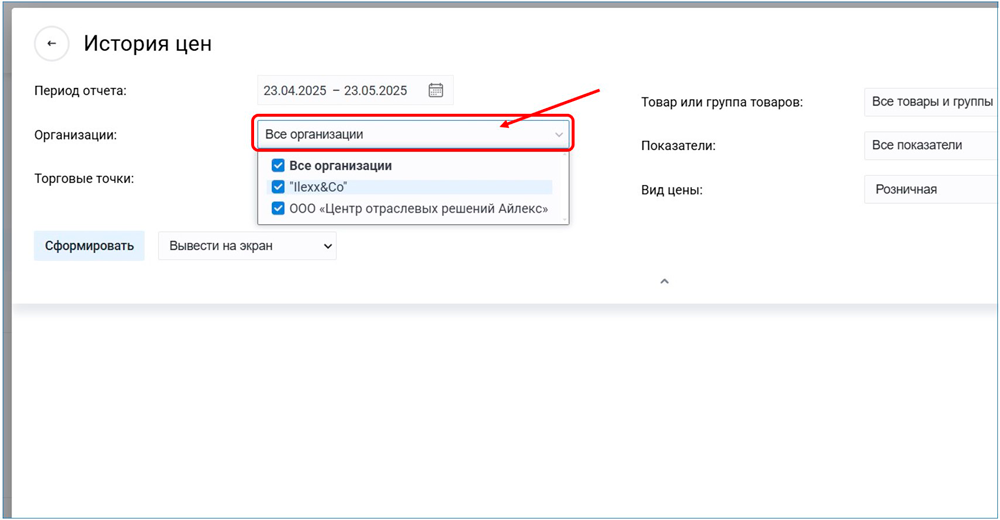Click the 'Товар или группа товаров:' label
This screenshot has width=1000, height=520.
(x=722, y=102)
